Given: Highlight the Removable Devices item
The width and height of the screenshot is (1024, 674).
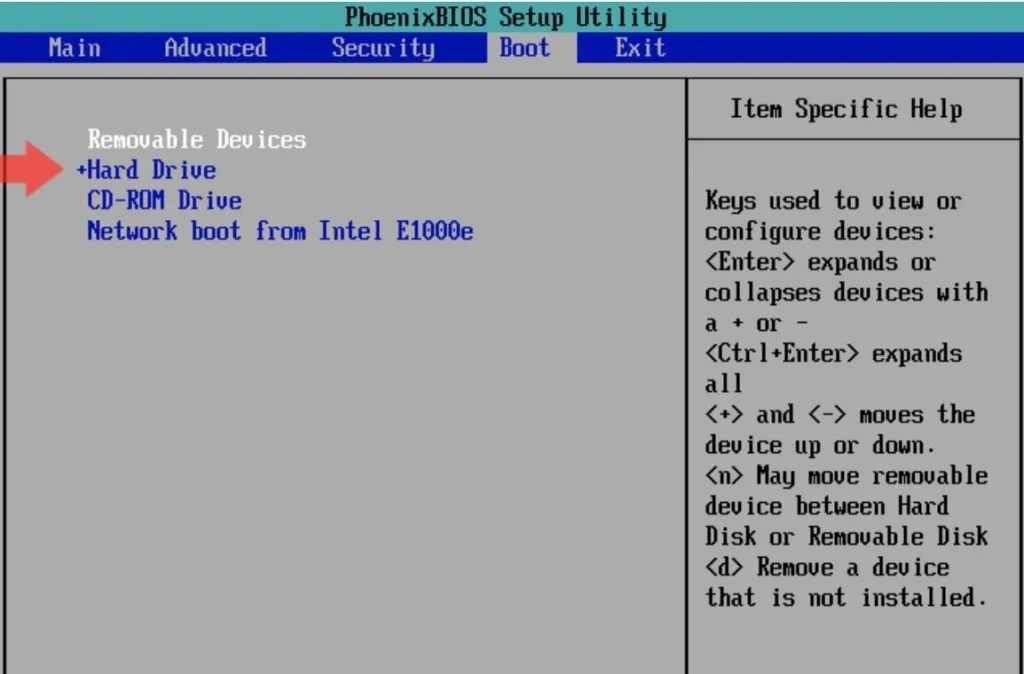Looking at the screenshot, I should [196, 139].
